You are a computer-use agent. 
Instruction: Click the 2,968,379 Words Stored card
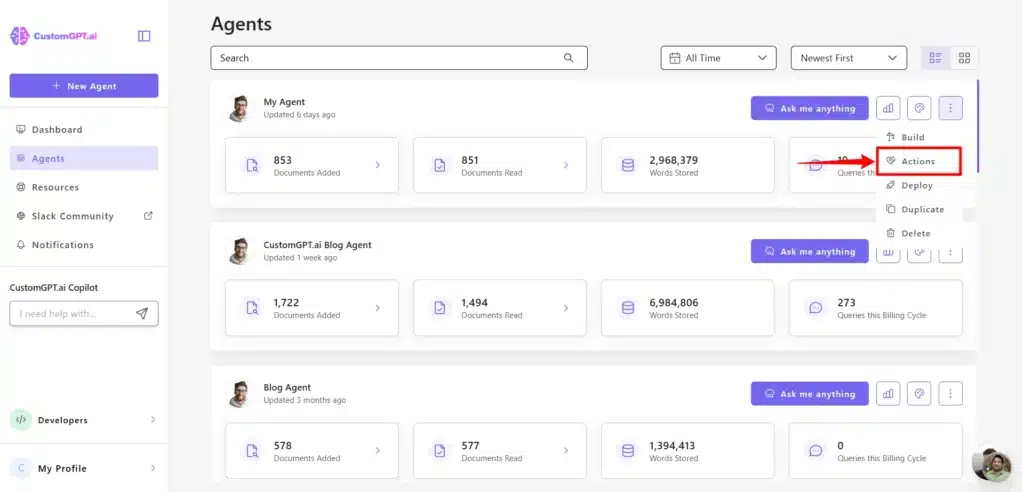[688, 165]
